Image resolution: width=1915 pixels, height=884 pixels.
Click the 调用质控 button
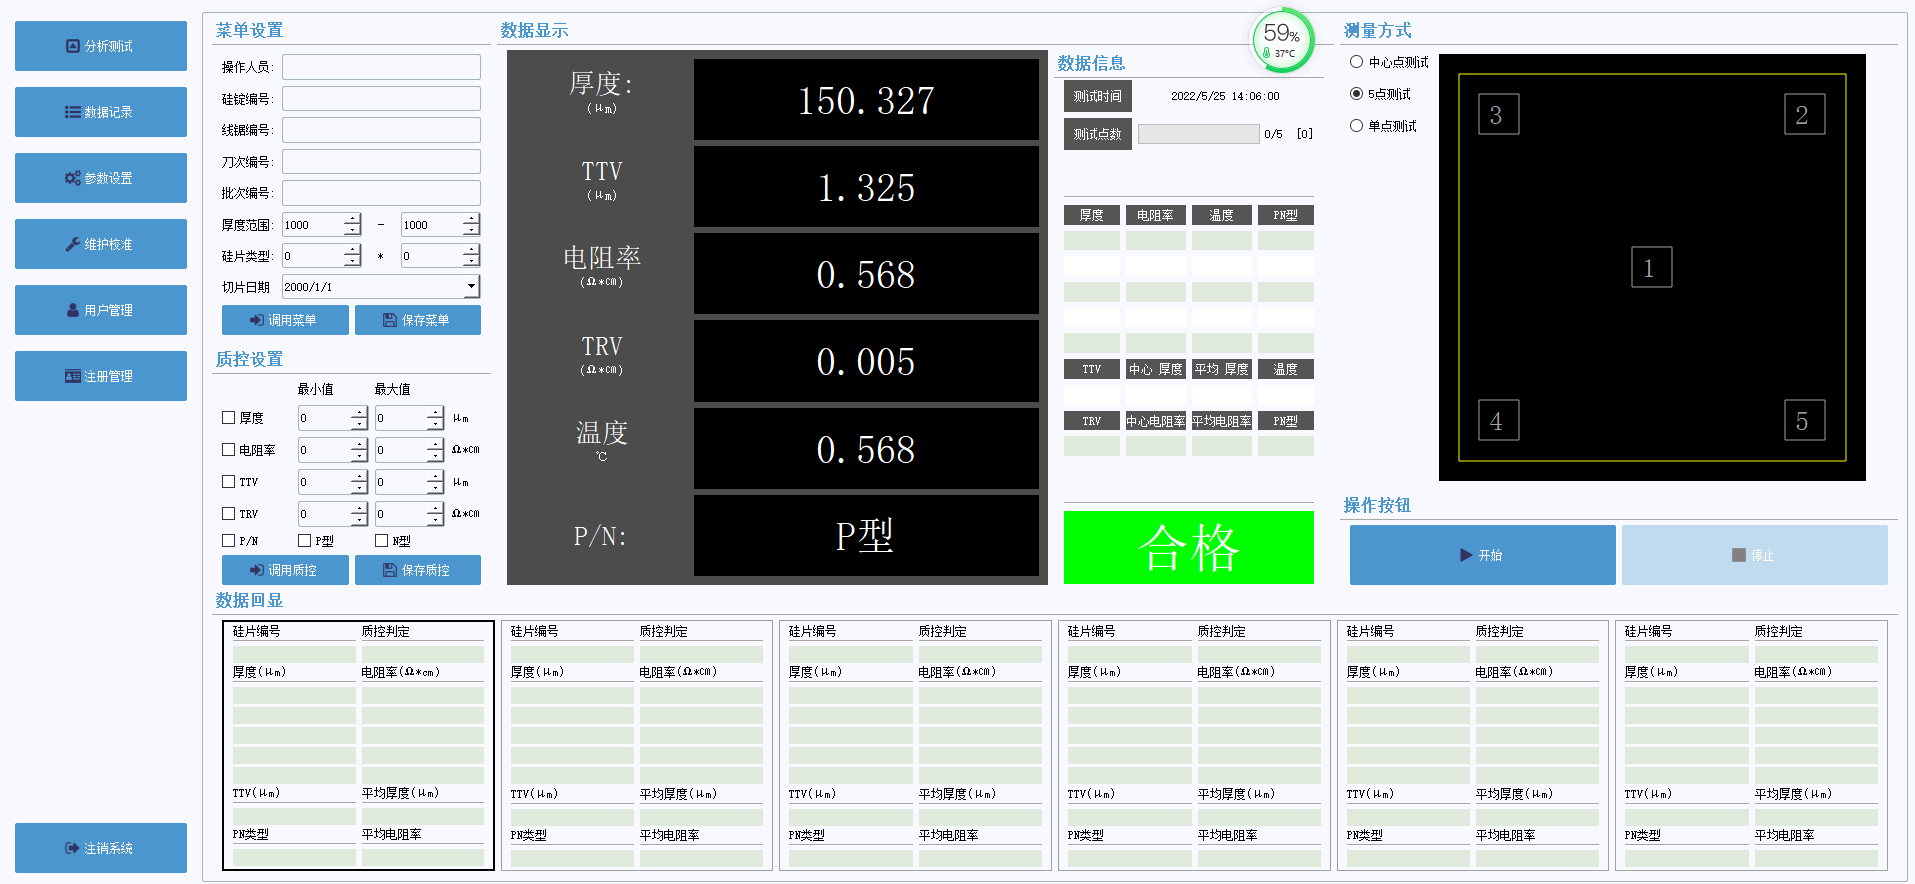click(285, 570)
